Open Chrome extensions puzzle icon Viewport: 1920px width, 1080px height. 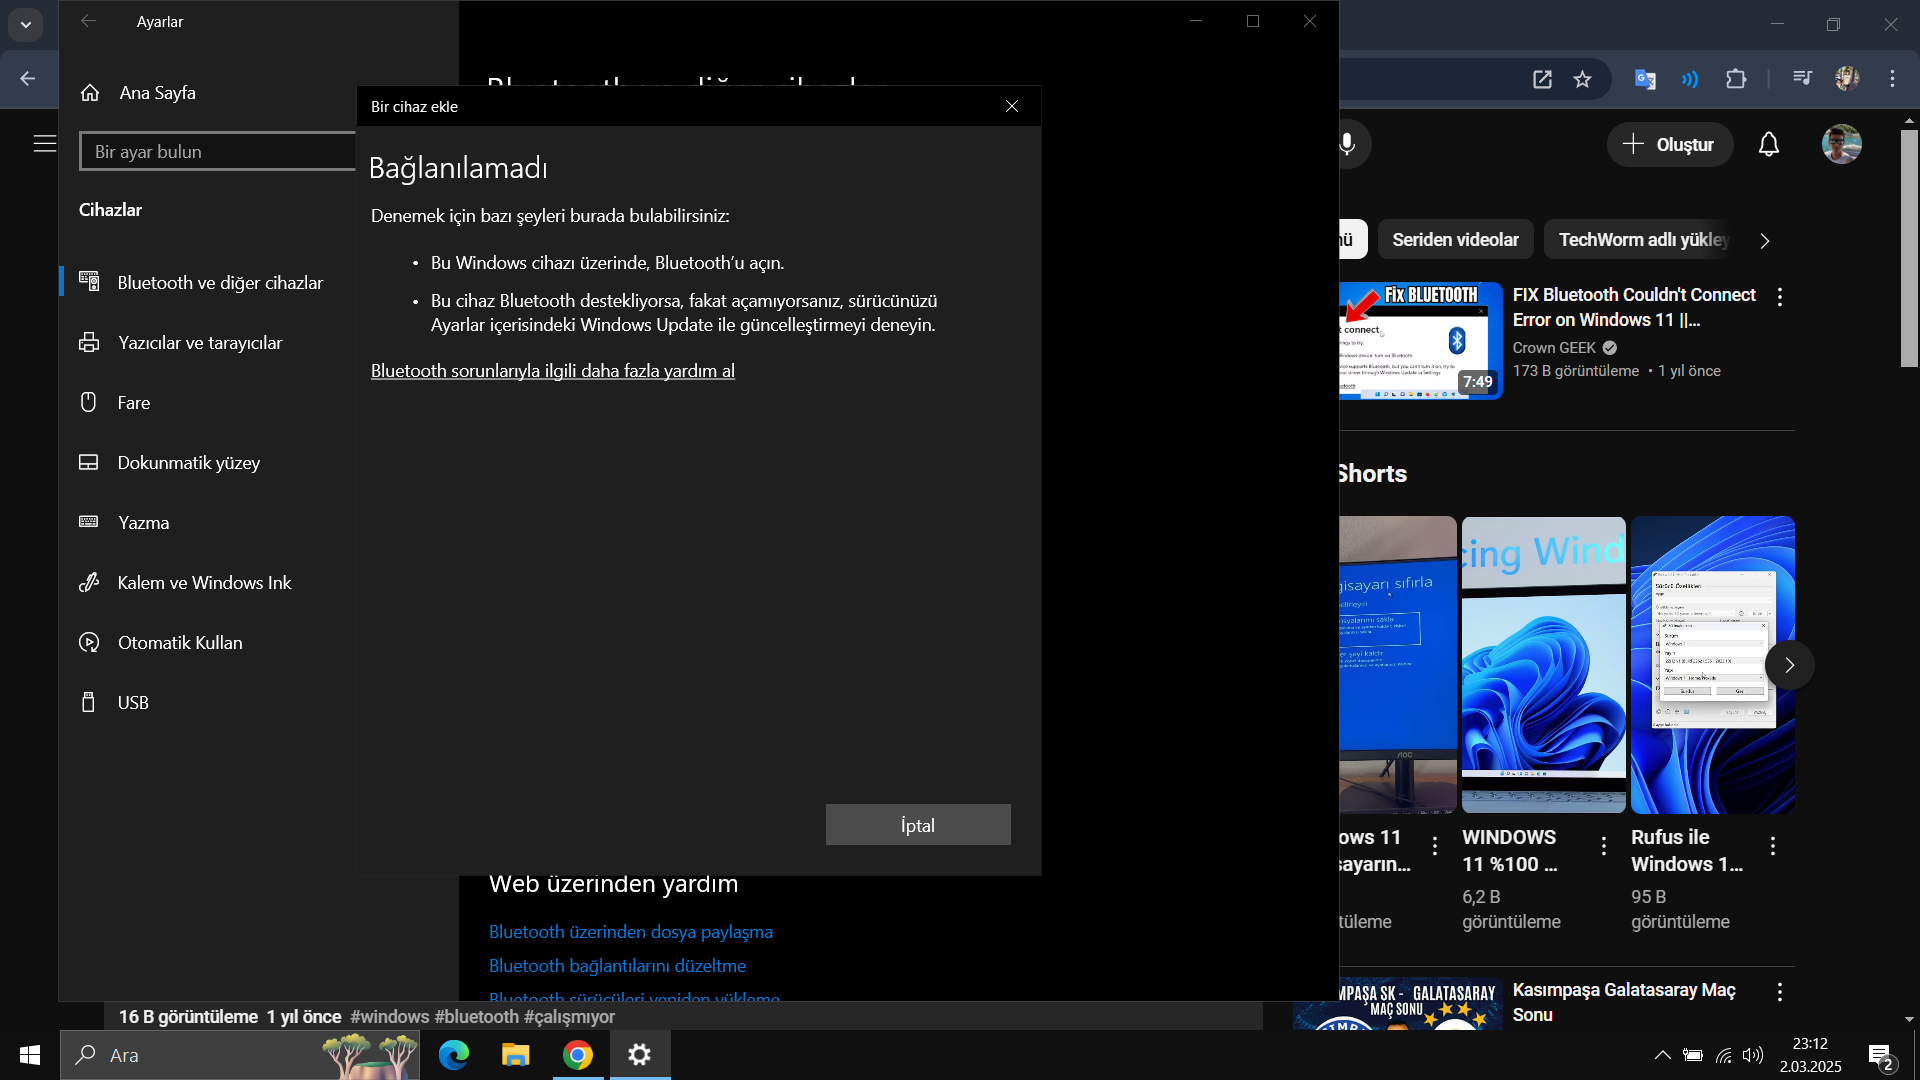(x=1736, y=79)
